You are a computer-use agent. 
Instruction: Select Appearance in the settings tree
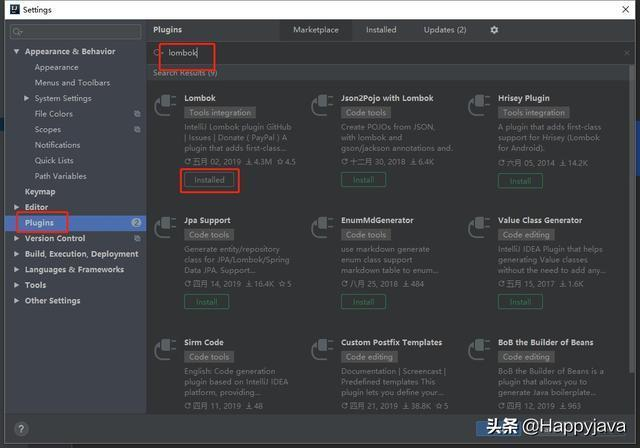pos(56,67)
